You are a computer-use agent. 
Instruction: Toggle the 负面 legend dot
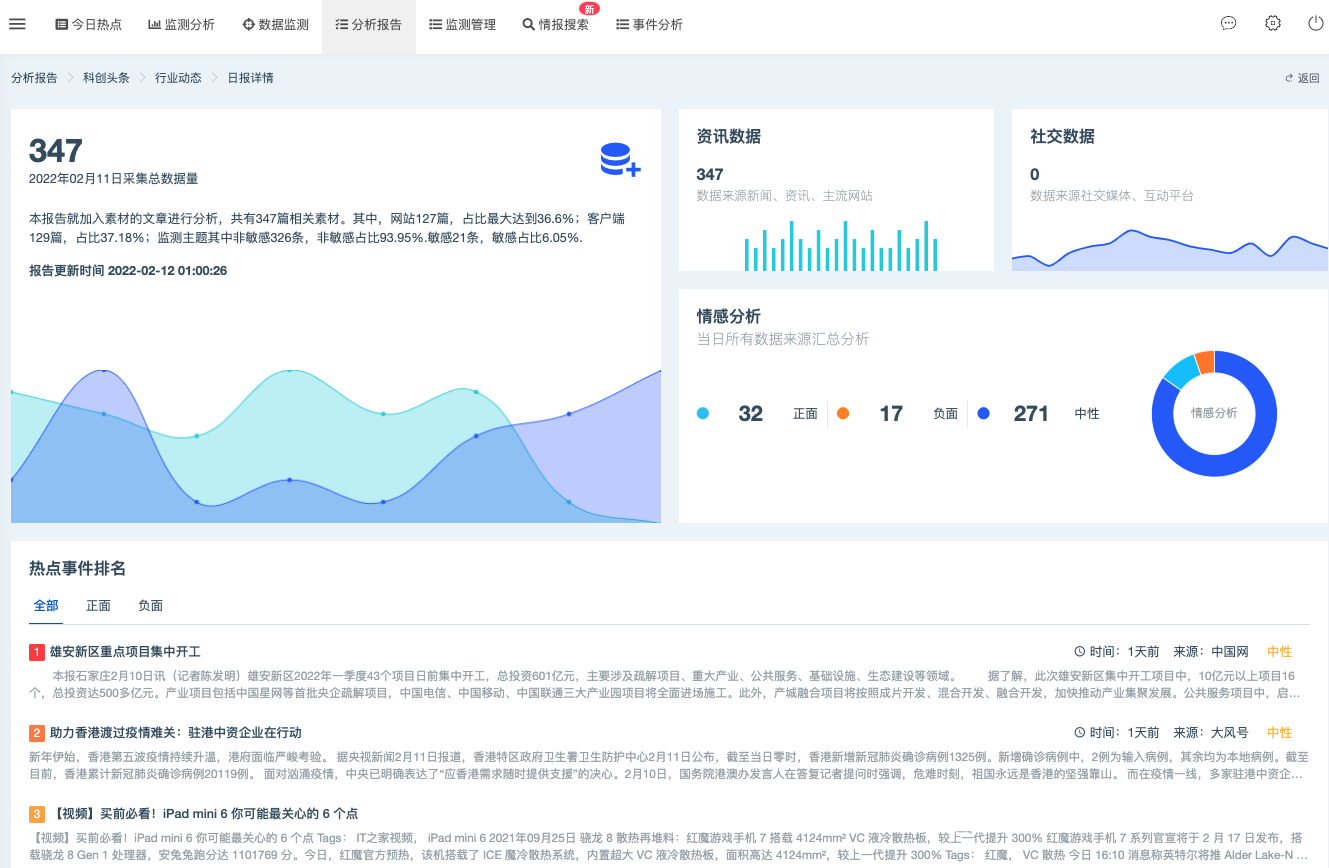point(843,414)
